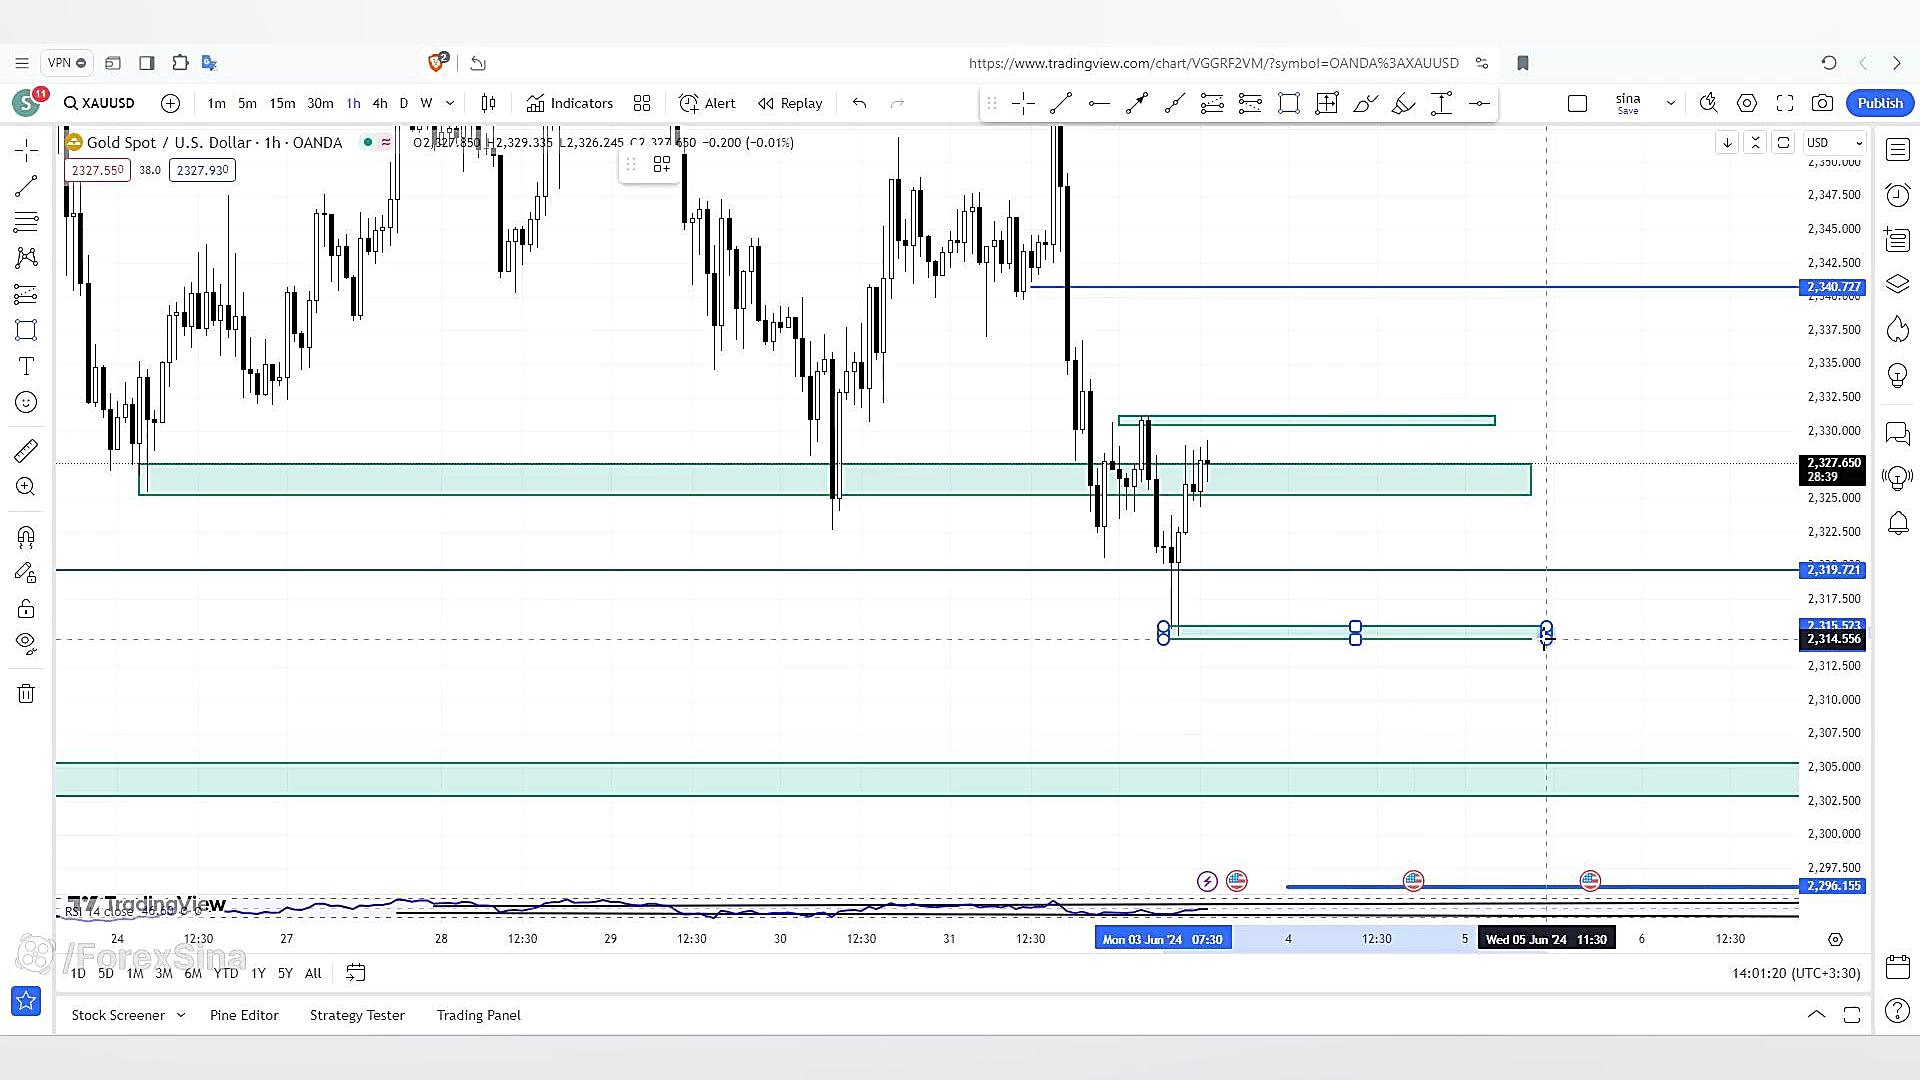Image resolution: width=1920 pixels, height=1080 pixels.
Task: Add symbol to compare with plus icon
Action: click(x=170, y=103)
